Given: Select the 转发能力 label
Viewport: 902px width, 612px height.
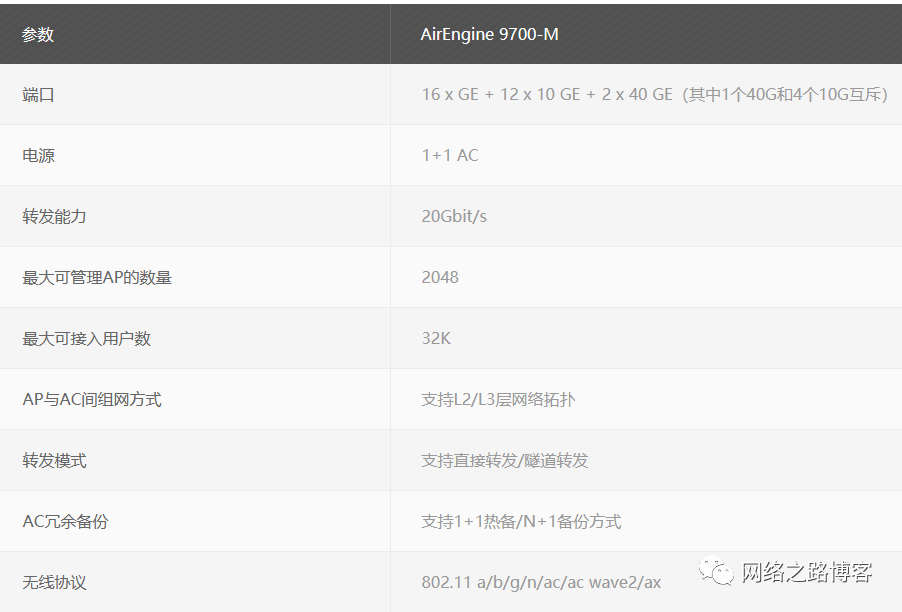Looking at the screenshot, I should coord(54,217).
